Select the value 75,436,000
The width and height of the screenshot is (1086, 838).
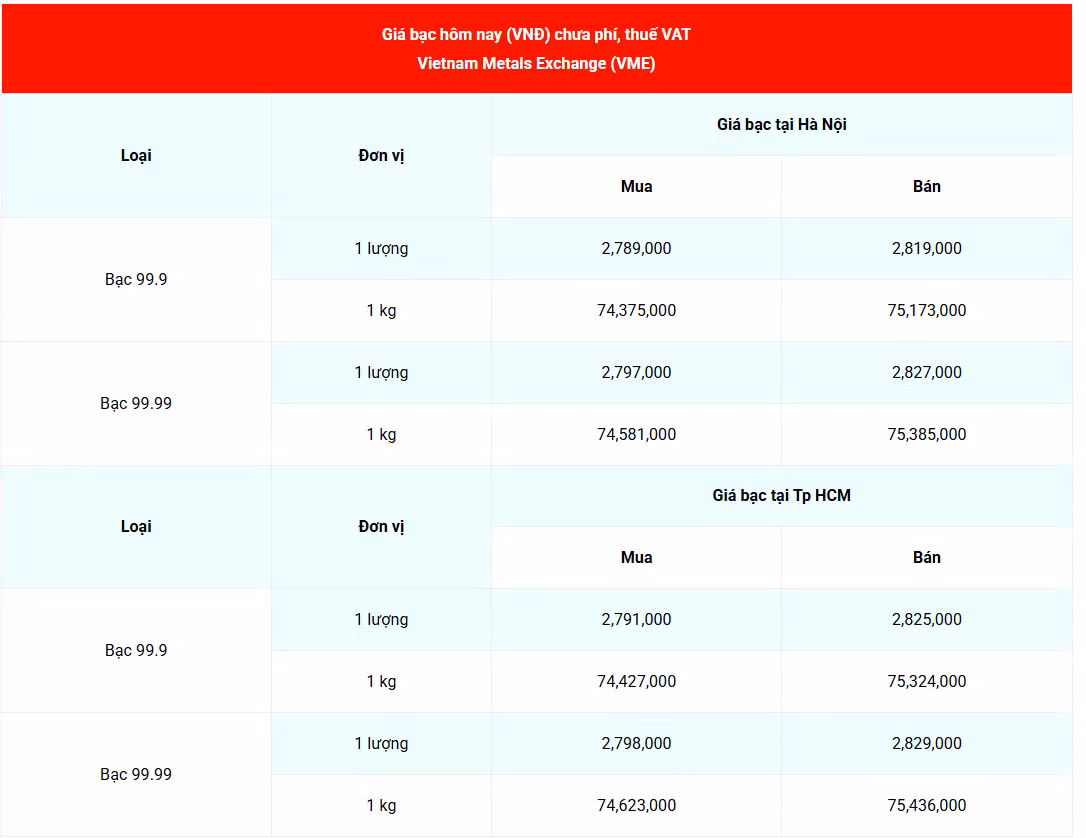pyautogui.click(x=927, y=806)
